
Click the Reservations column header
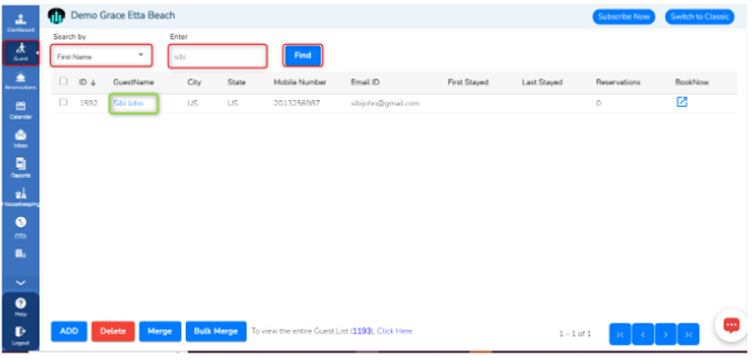pos(618,82)
